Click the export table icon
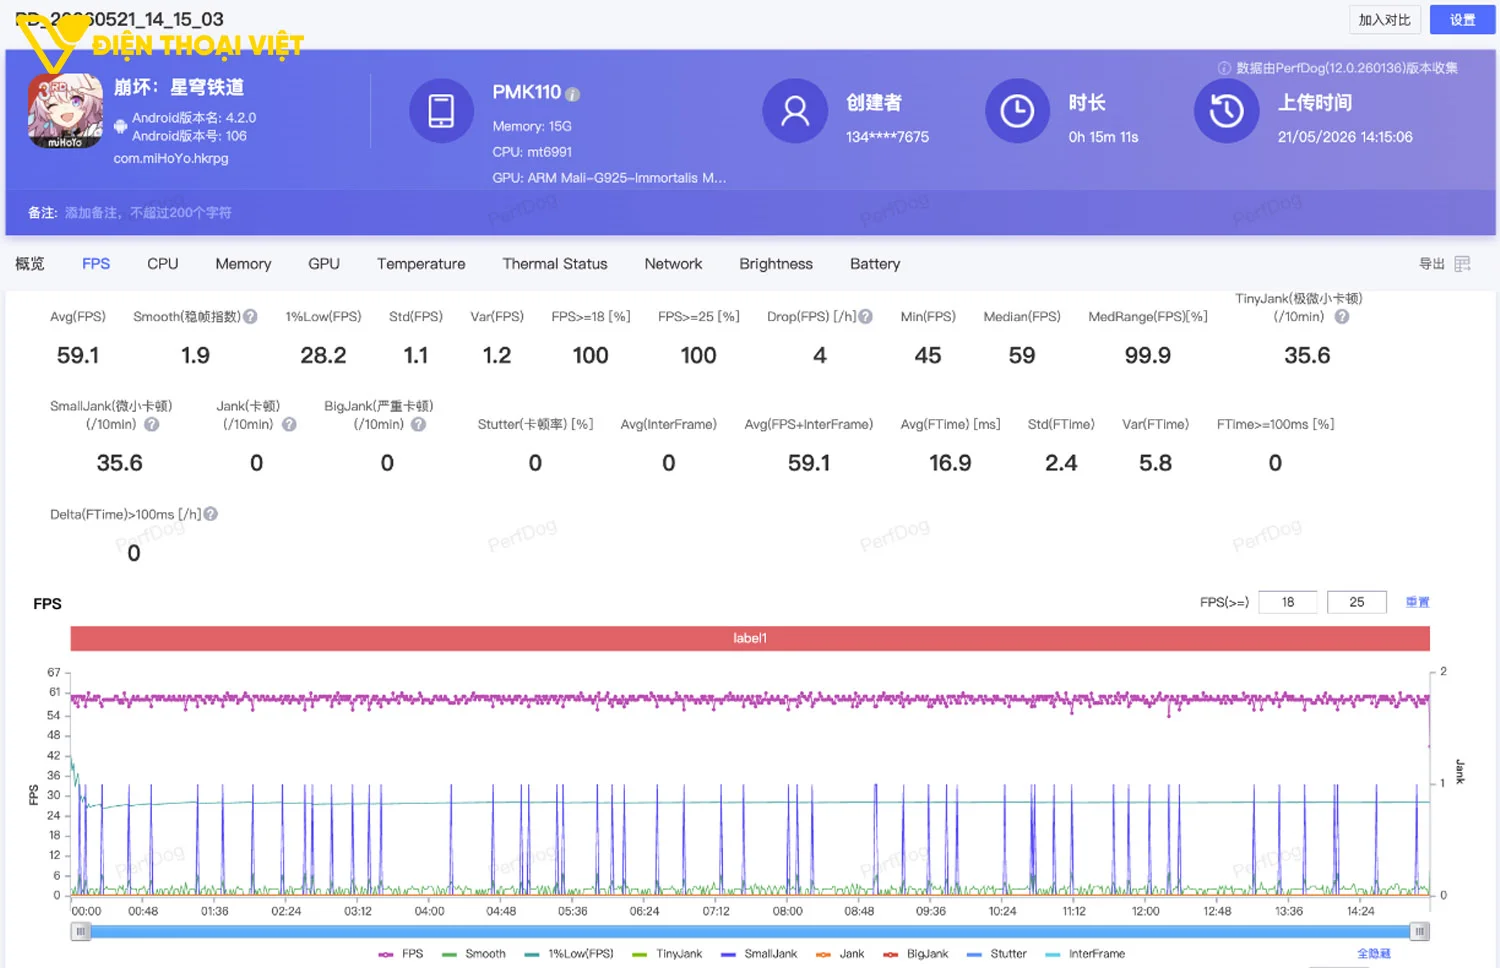The height and width of the screenshot is (968, 1500). click(x=1462, y=264)
